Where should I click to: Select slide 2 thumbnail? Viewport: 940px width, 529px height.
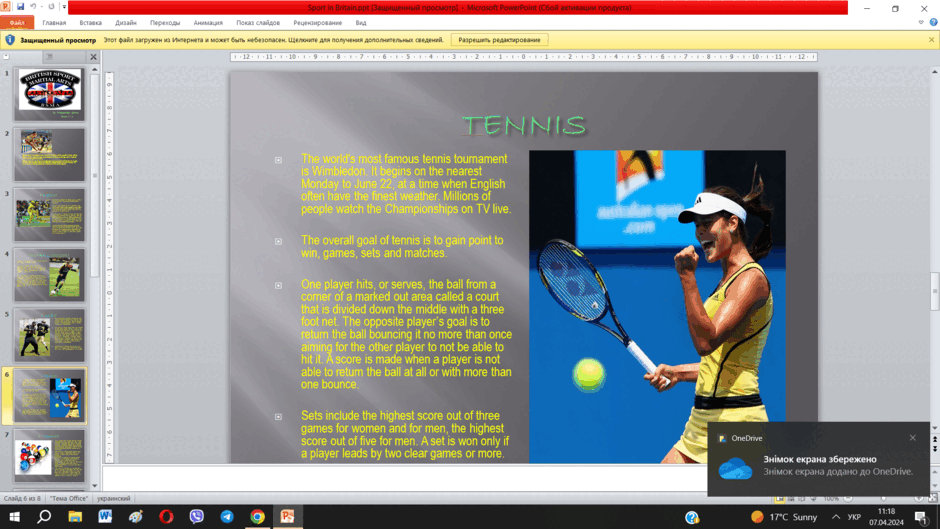tap(50, 155)
